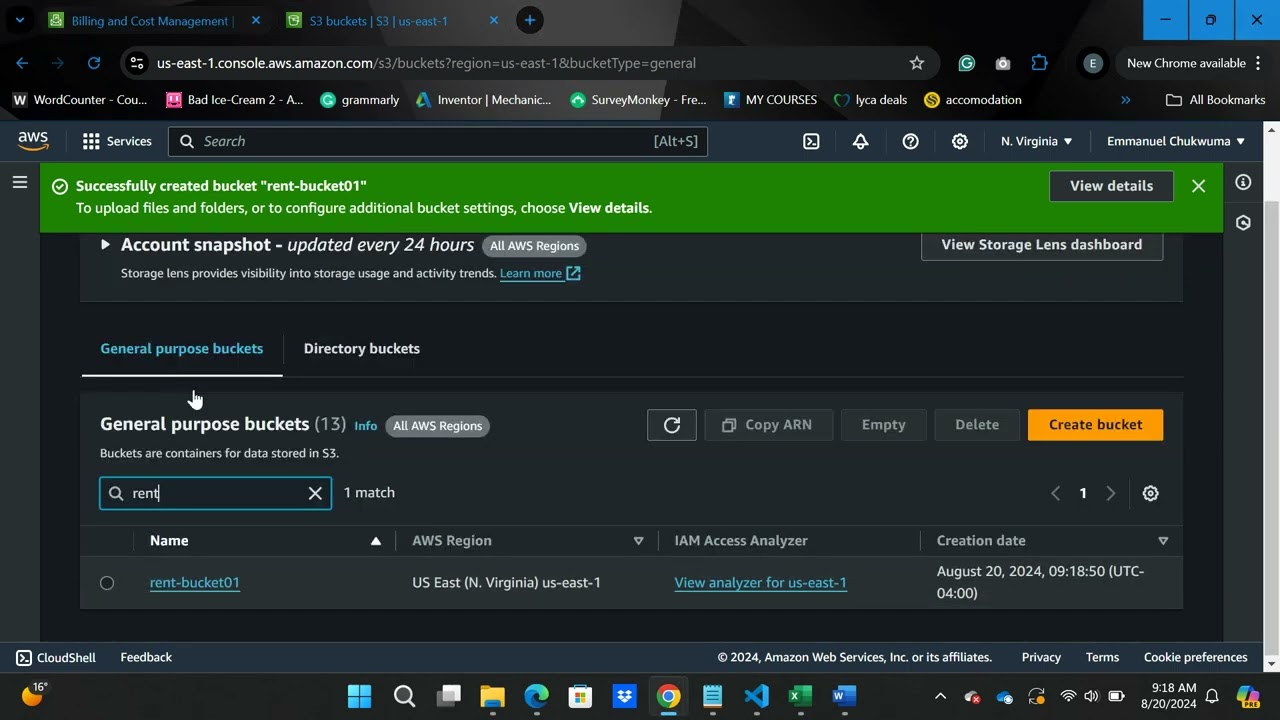Image resolution: width=1280 pixels, height=720 pixels.
Task: Select the rent-bucket01 radio button
Action: click(x=107, y=583)
